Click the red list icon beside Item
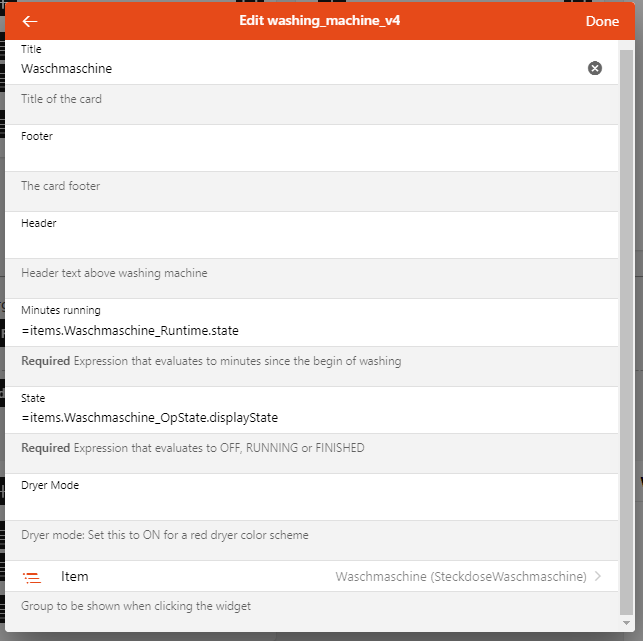Image resolution: width=643 pixels, height=641 pixels. point(32,577)
